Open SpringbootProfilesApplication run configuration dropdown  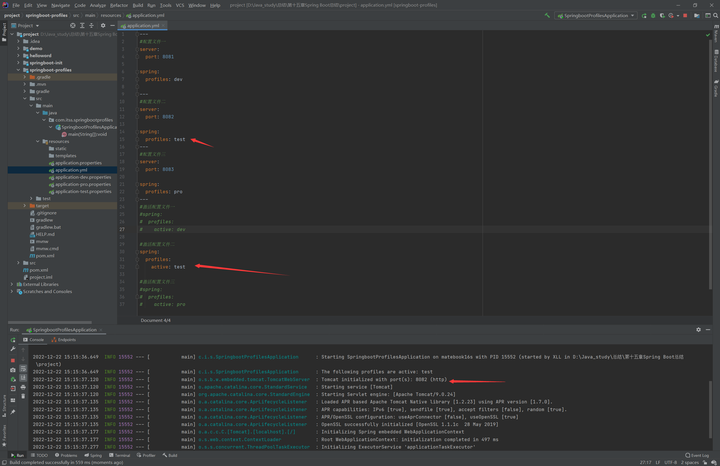click(x=594, y=15)
